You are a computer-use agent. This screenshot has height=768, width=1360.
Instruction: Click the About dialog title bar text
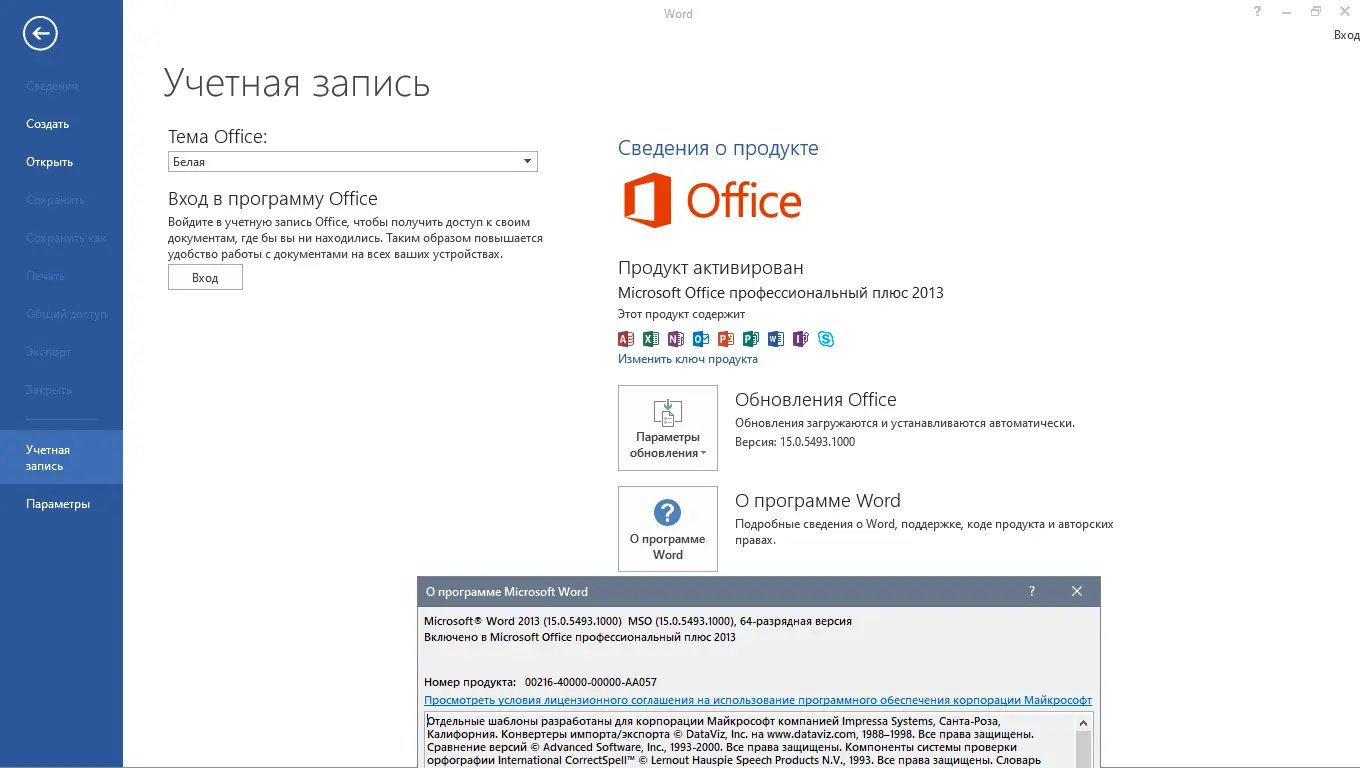(x=507, y=591)
